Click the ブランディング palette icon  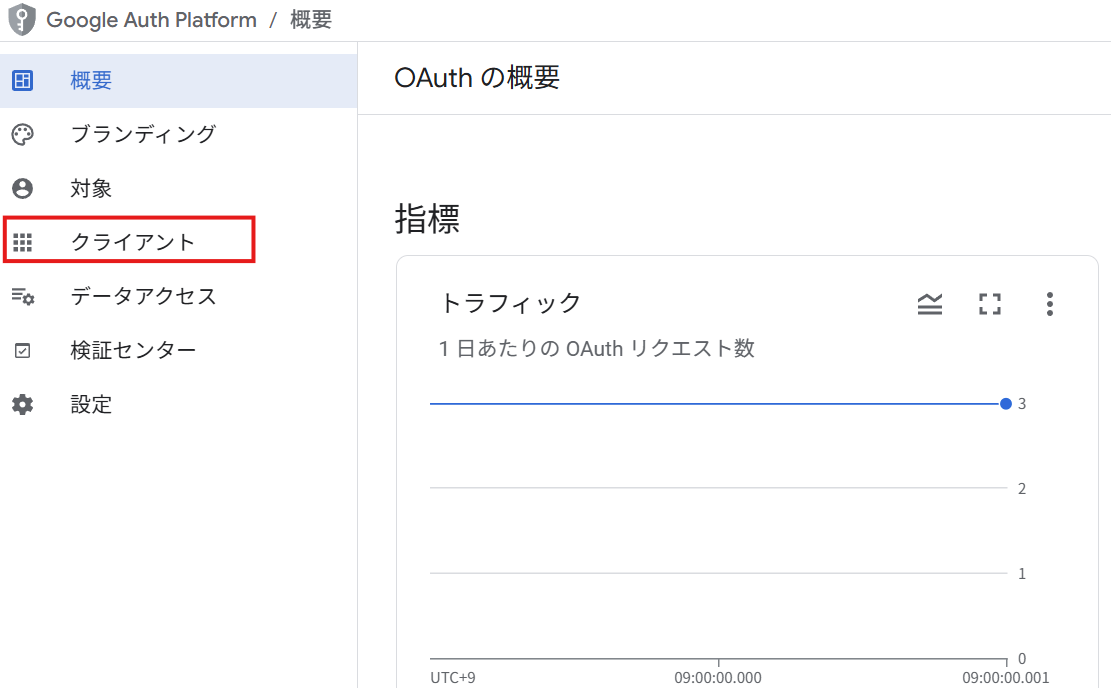point(23,135)
